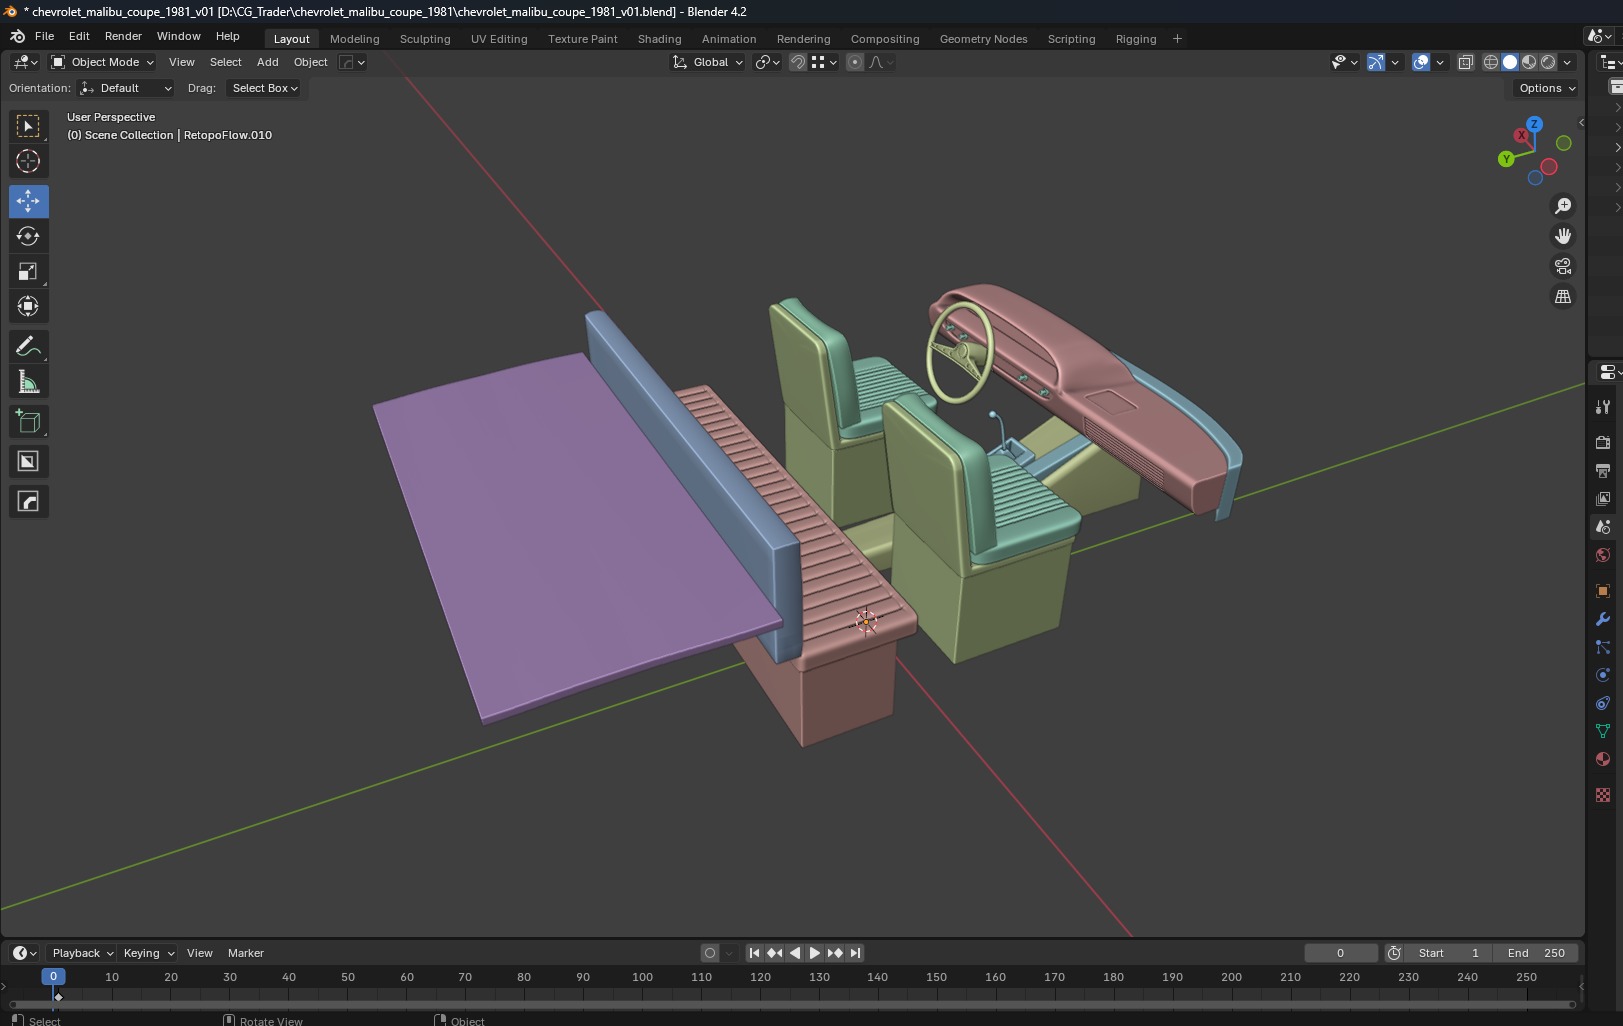The width and height of the screenshot is (1623, 1026).
Task: Click the hand Pan view icon
Action: click(1562, 236)
